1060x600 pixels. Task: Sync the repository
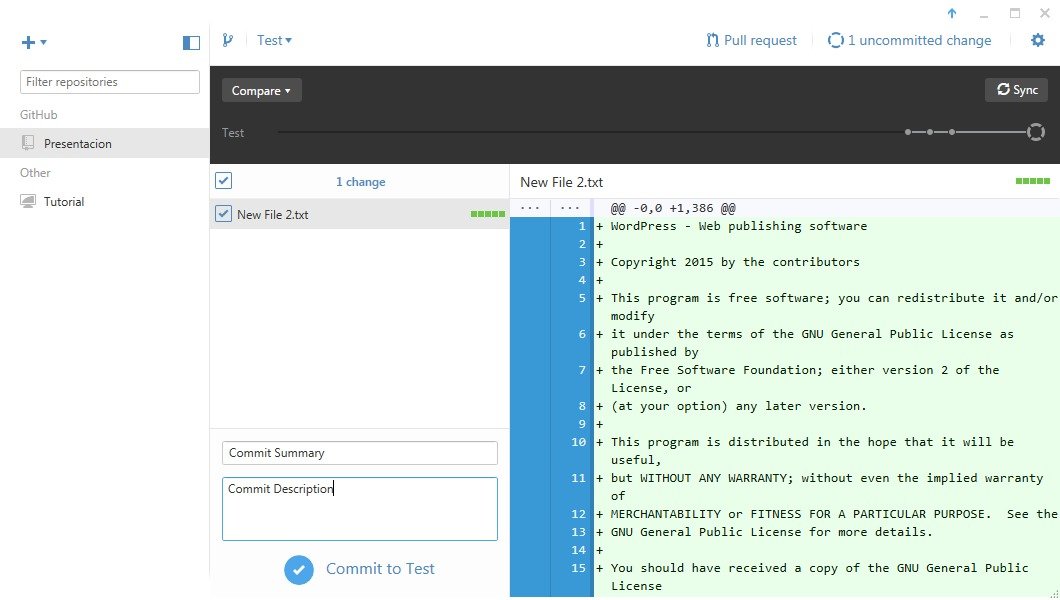coord(1017,90)
